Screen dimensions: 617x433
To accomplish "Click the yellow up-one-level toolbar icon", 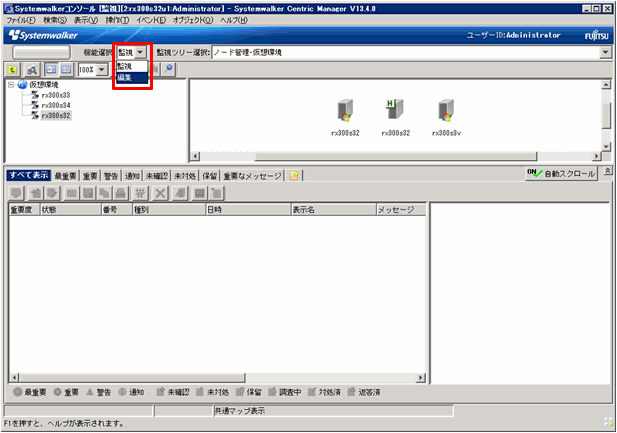I will [13, 70].
